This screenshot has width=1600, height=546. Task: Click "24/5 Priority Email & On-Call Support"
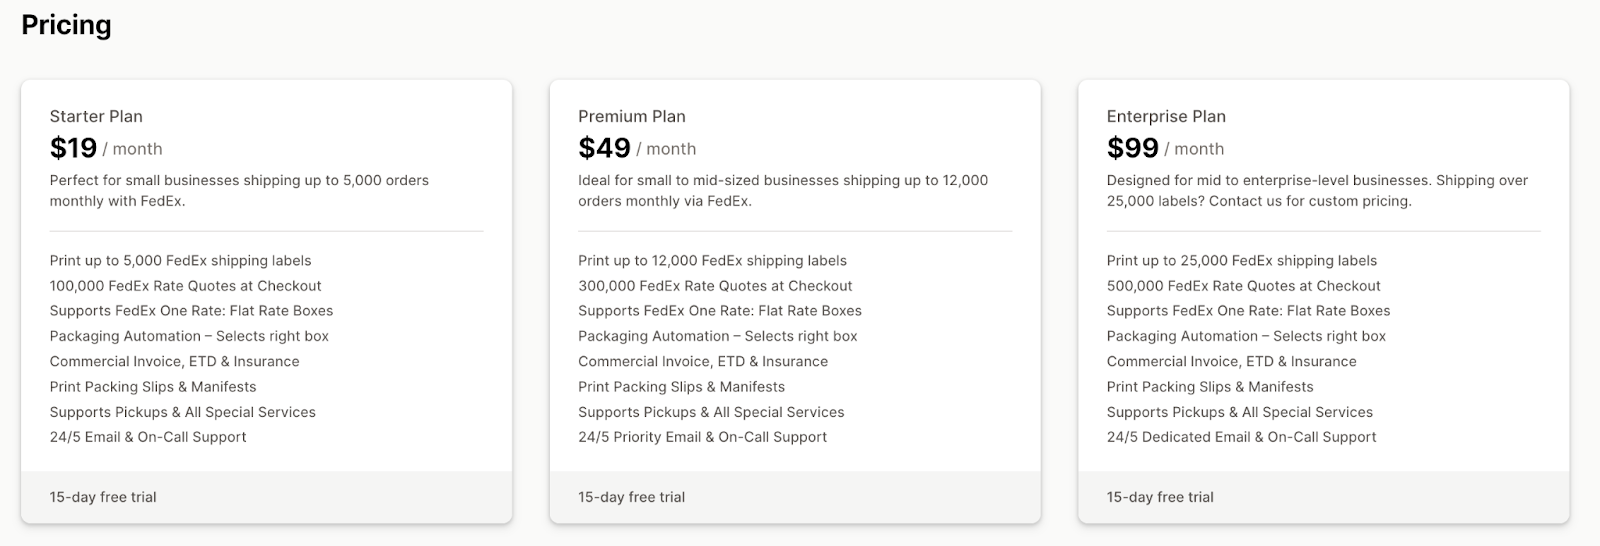tap(702, 437)
